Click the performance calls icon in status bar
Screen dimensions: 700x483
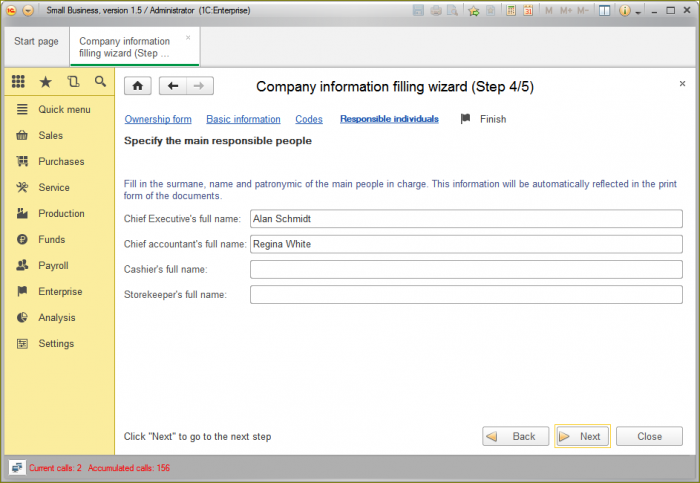tap(17, 468)
